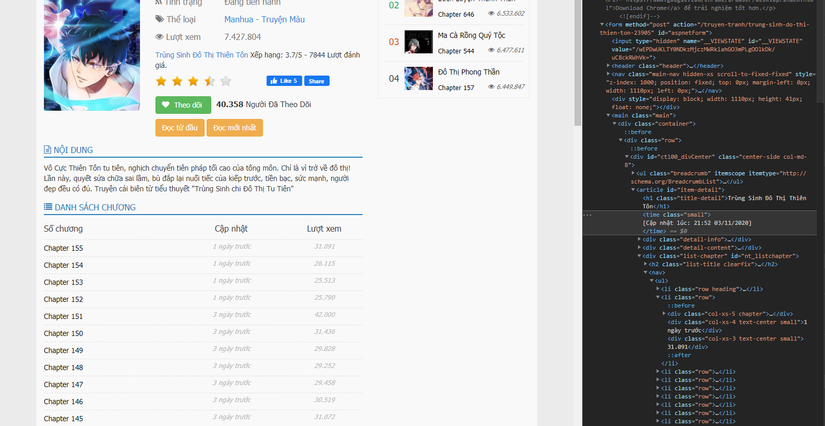
Task: Expand the div detail-info node
Action: [639, 239]
